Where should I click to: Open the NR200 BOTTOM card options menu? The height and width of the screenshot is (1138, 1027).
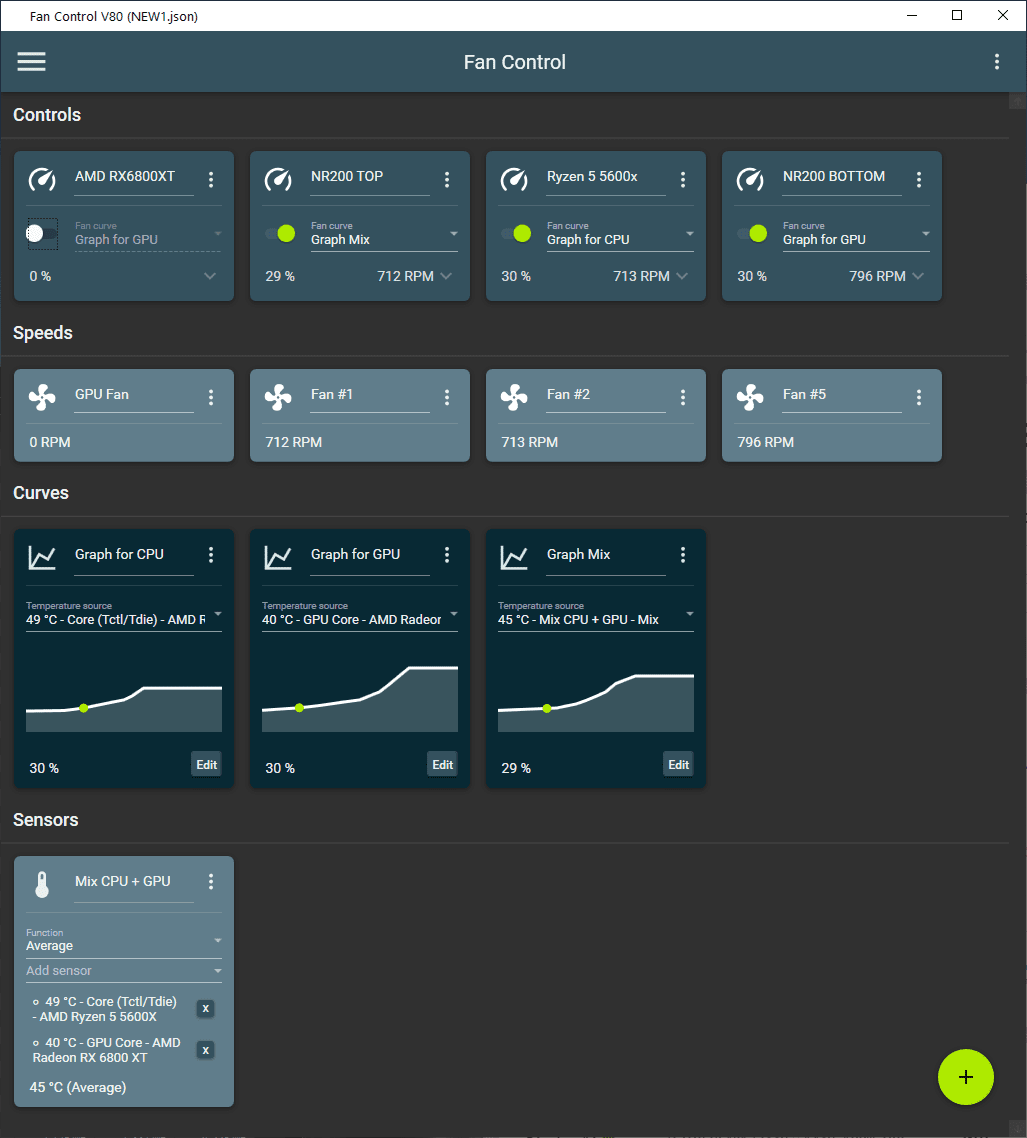click(919, 179)
